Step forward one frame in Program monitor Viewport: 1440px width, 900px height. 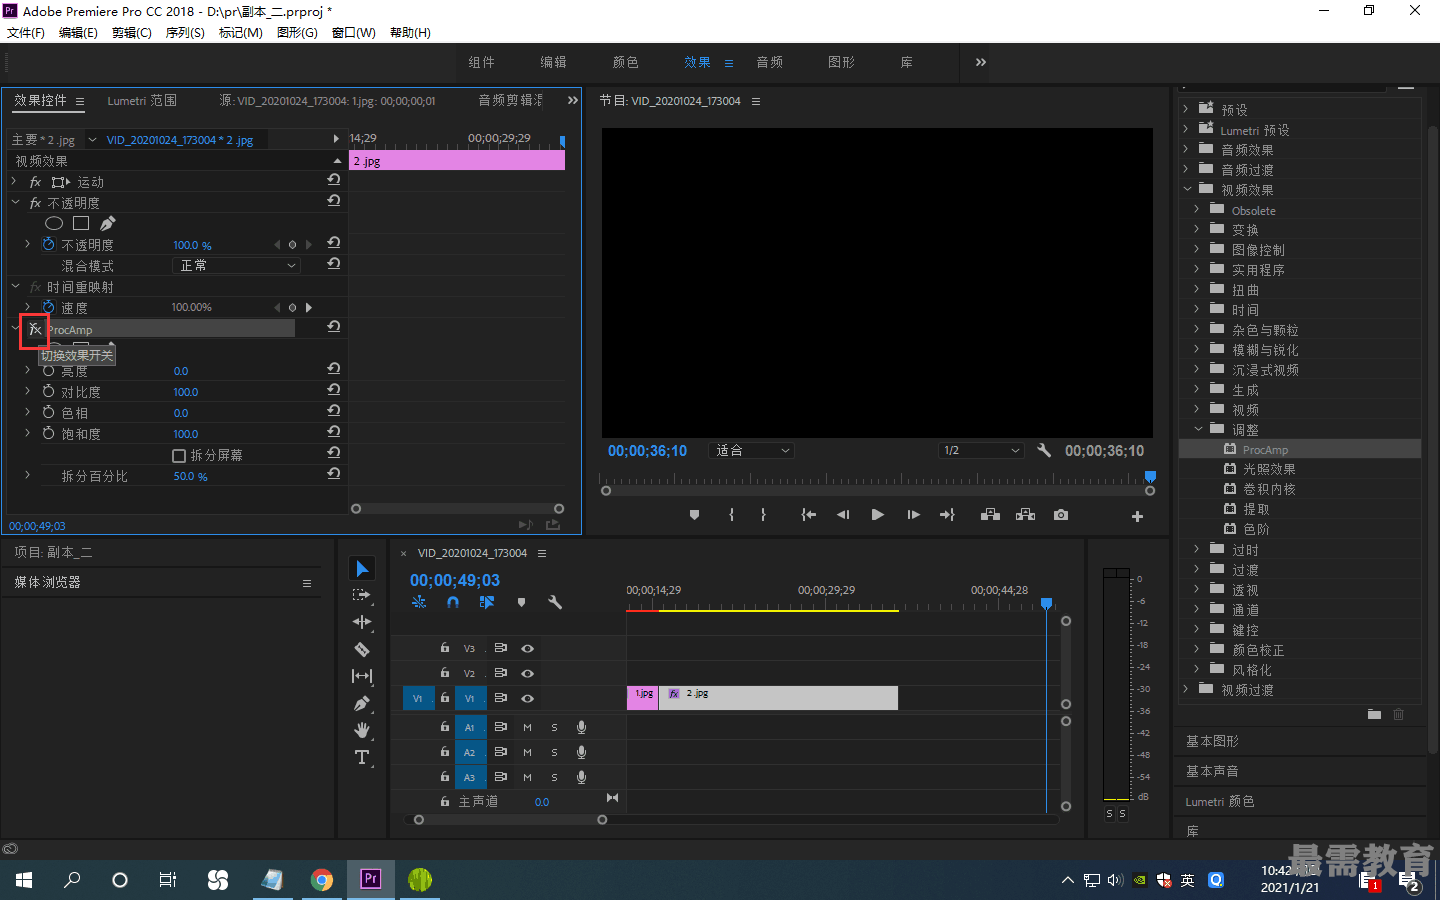point(913,515)
